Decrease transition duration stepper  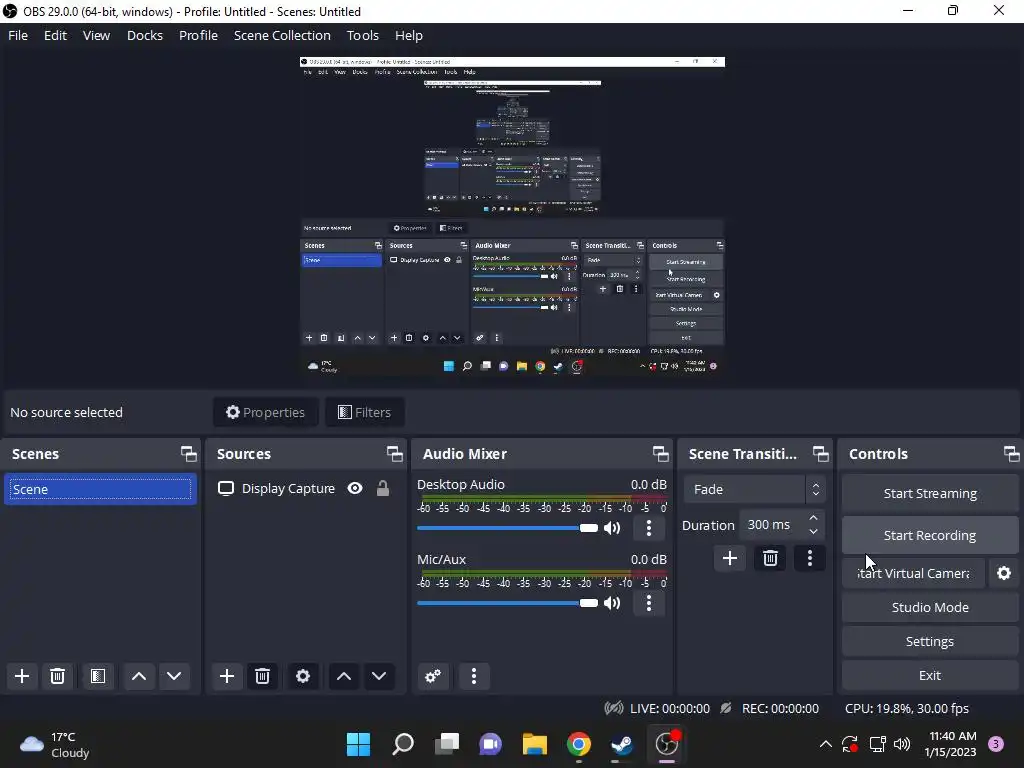click(x=813, y=532)
